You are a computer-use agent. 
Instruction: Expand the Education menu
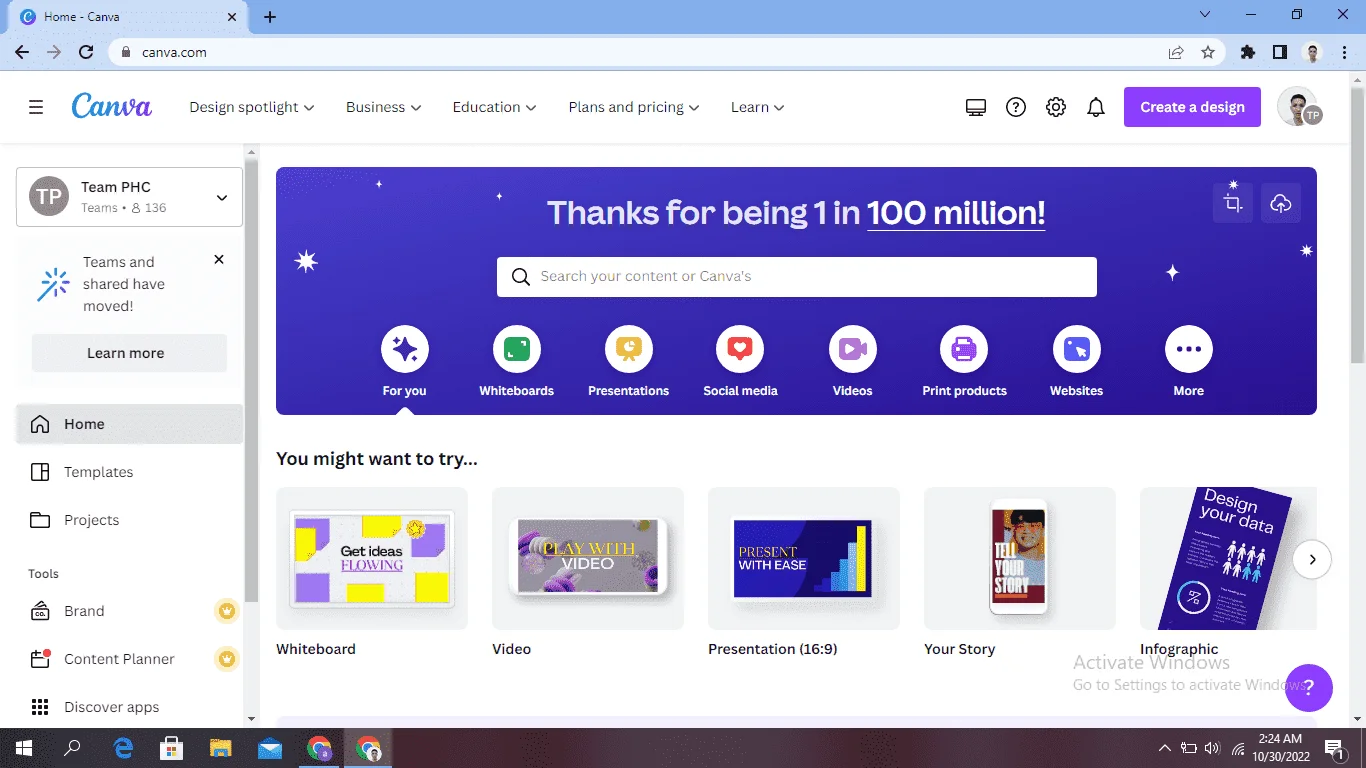[x=494, y=107]
